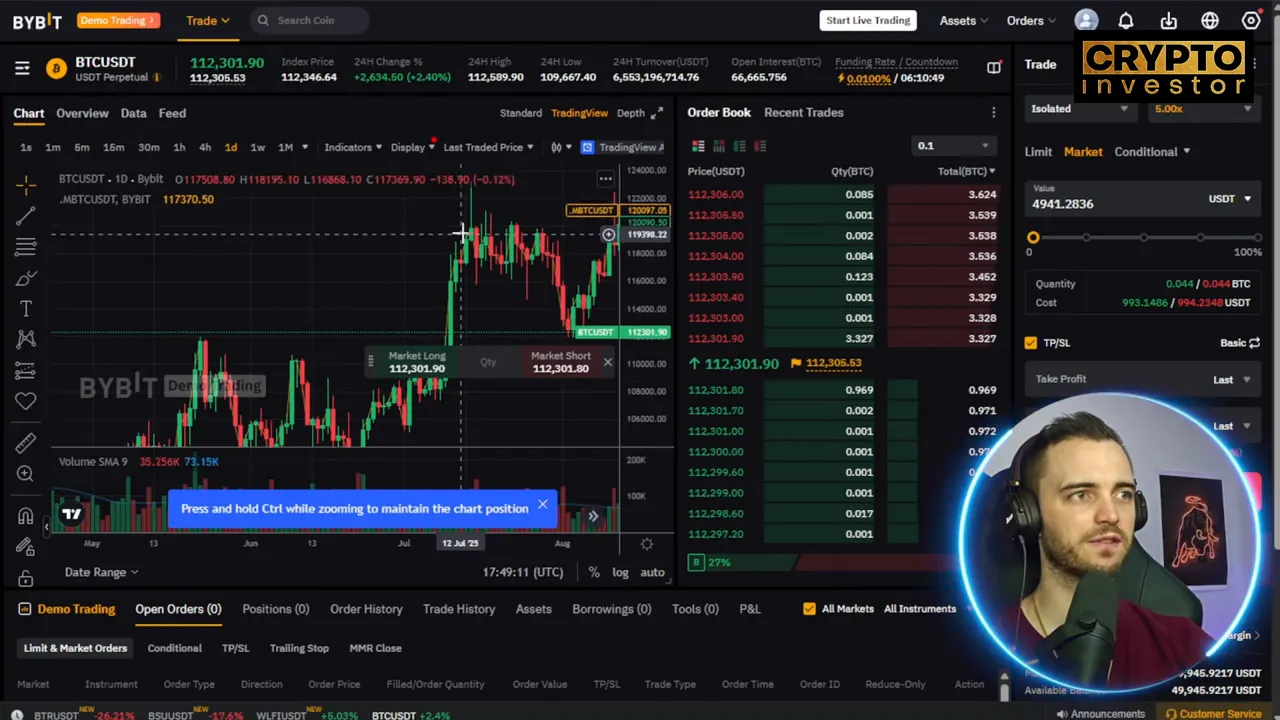Open the top-right settings gear
This screenshot has width=1280, height=720.
1251,20
